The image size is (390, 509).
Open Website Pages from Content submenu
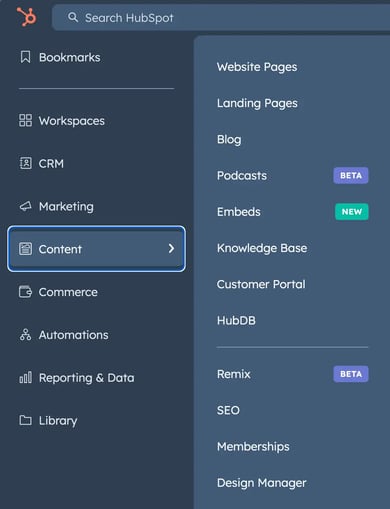[x=257, y=67]
